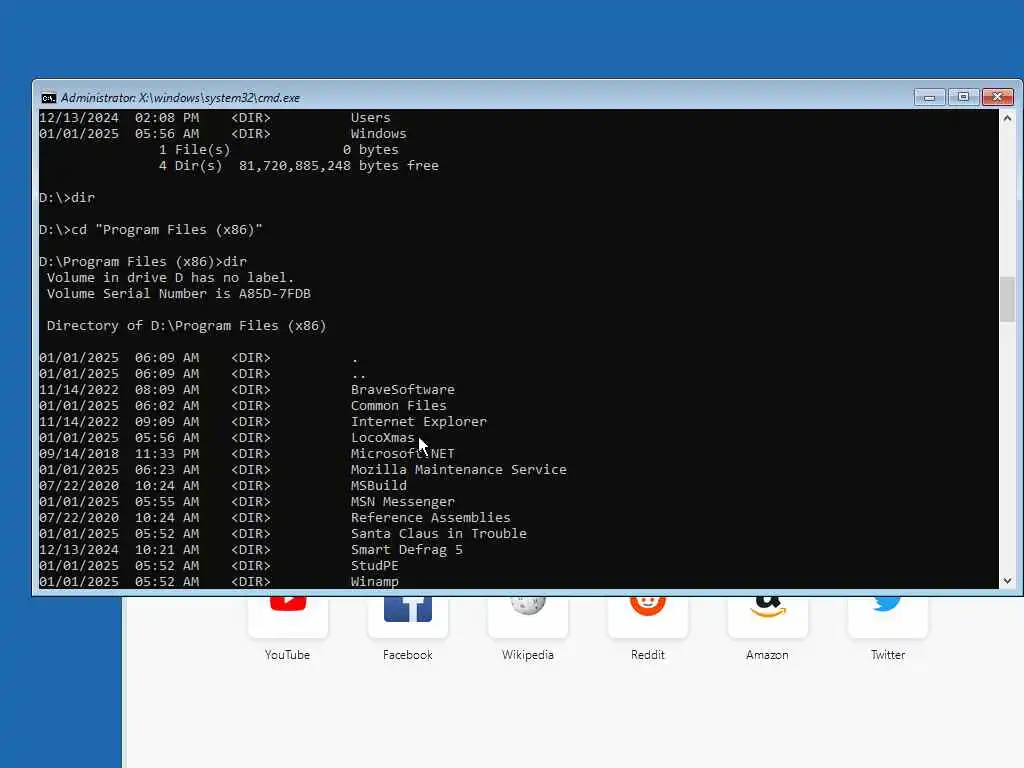Click the YouTube label text

click(287, 654)
